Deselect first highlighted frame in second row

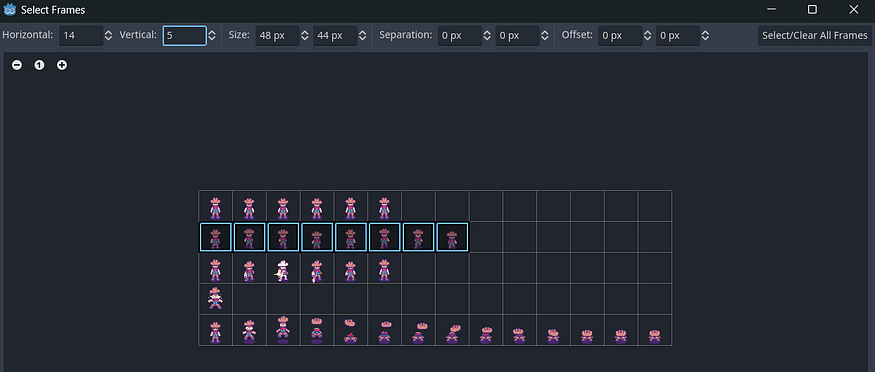coord(215,237)
